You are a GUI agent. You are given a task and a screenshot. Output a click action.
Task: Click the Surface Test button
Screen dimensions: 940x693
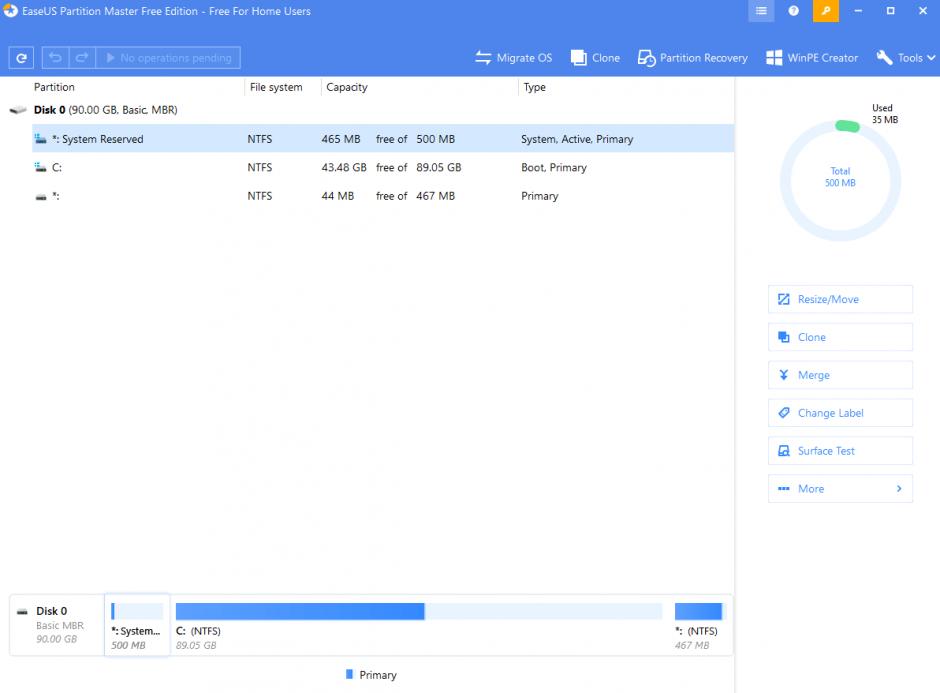click(x=840, y=450)
